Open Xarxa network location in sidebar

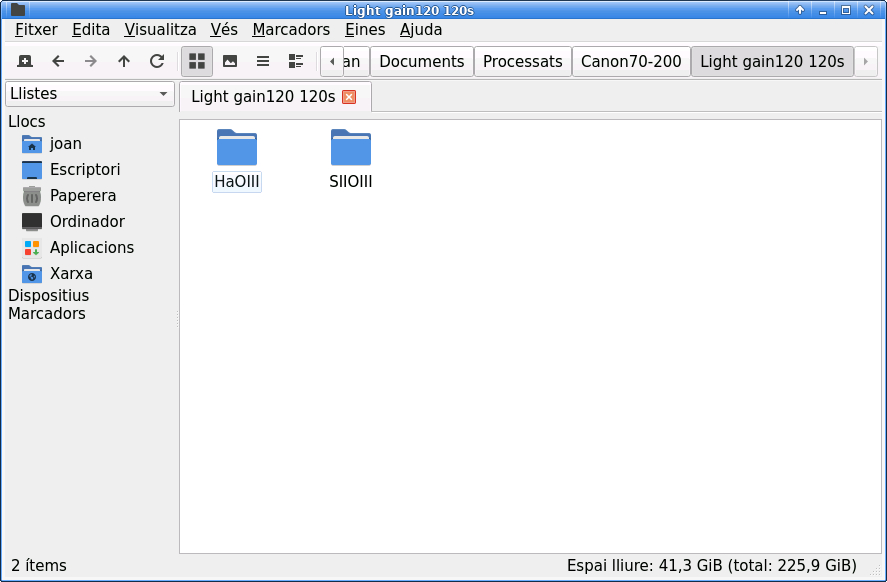coord(71,274)
